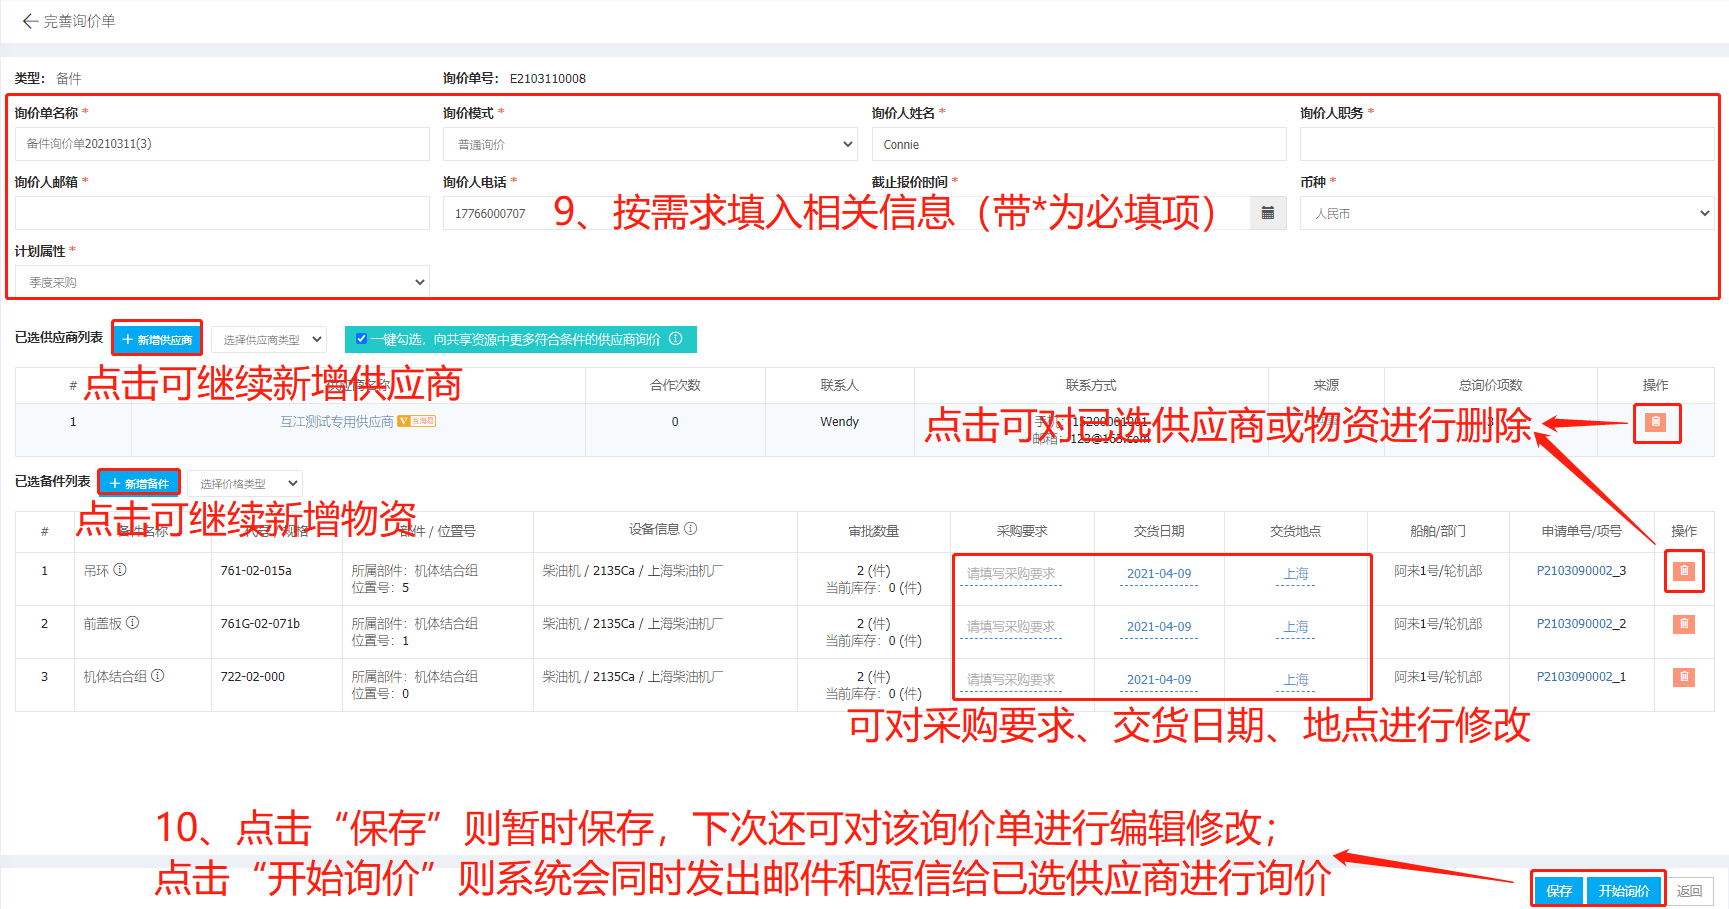
Task: Click the contact name Wendy
Action: tap(840, 422)
